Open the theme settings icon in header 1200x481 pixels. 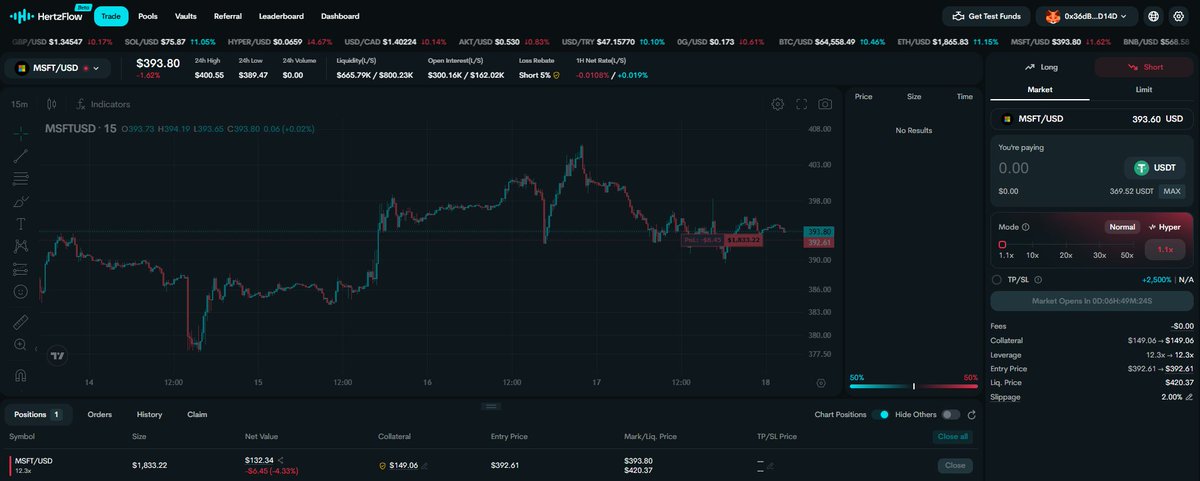click(1181, 16)
